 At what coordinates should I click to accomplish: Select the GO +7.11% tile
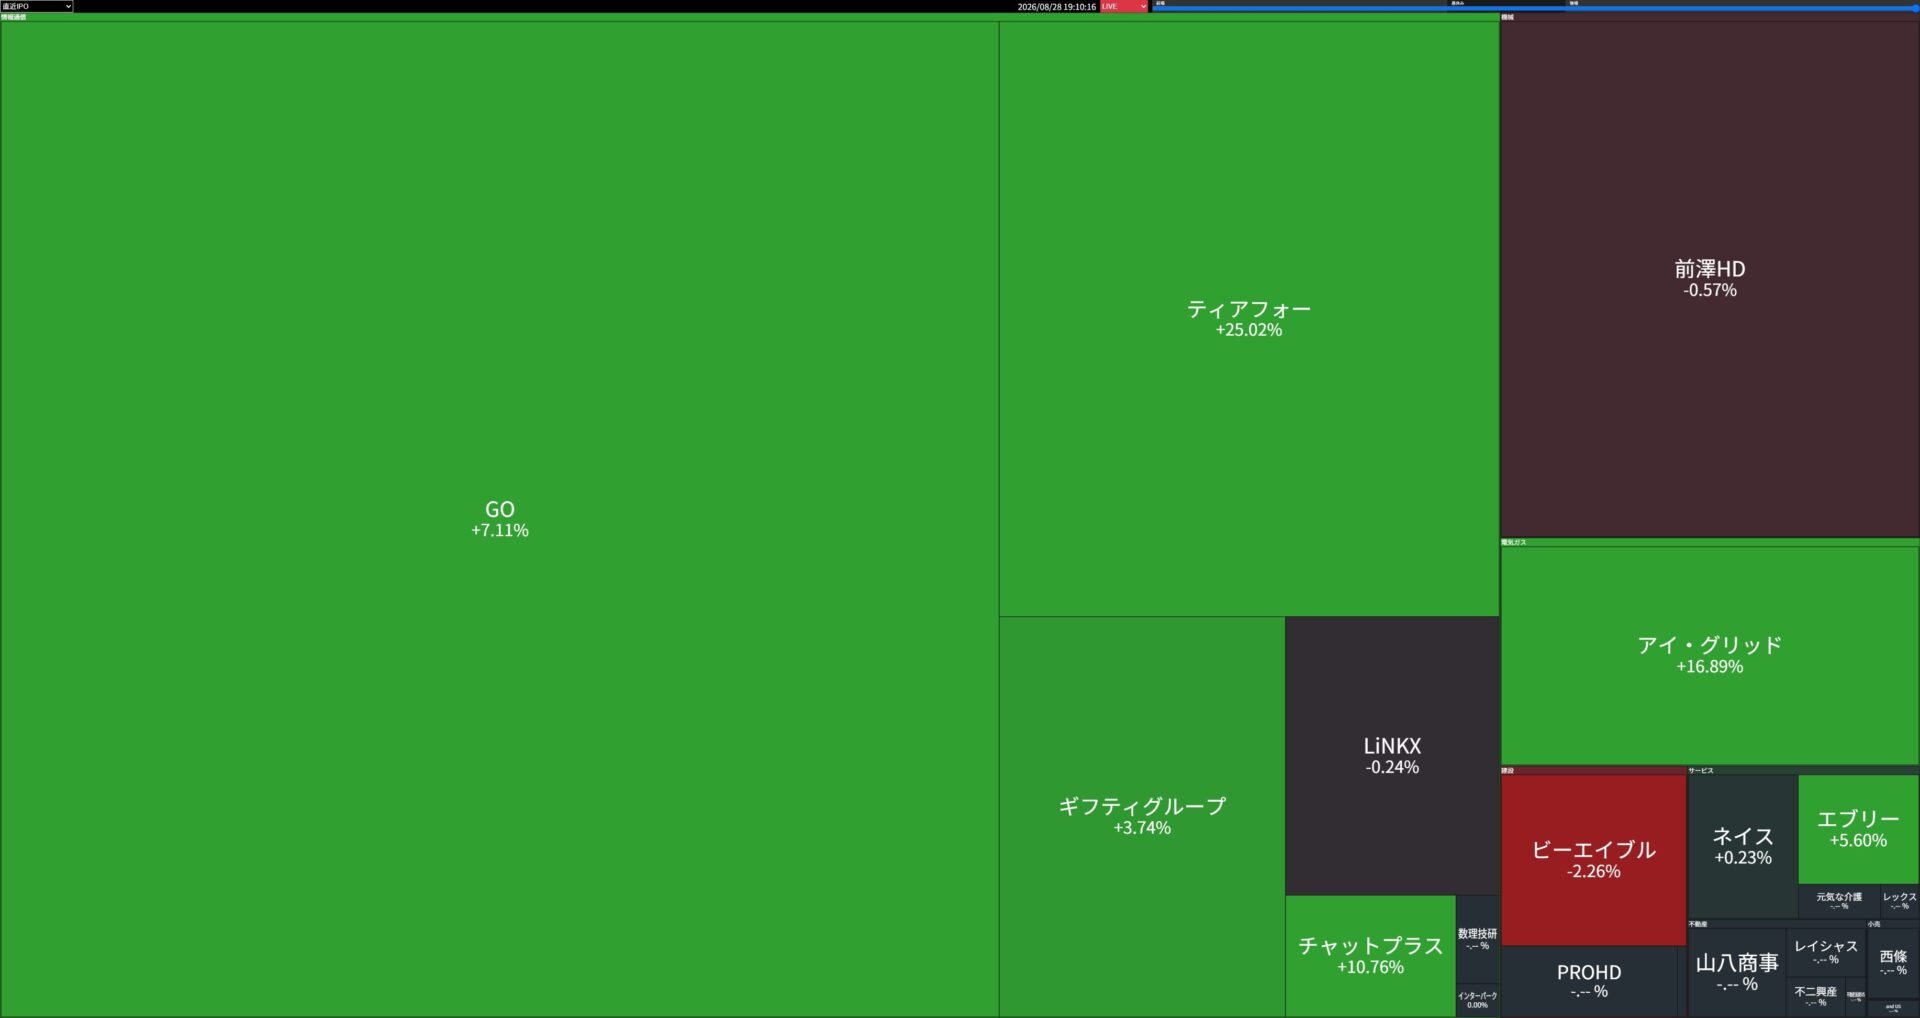pyautogui.click(x=499, y=519)
